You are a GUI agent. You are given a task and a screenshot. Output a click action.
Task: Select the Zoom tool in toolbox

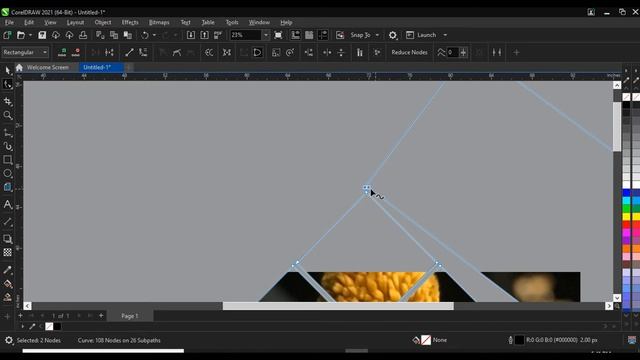[x=7, y=115]
